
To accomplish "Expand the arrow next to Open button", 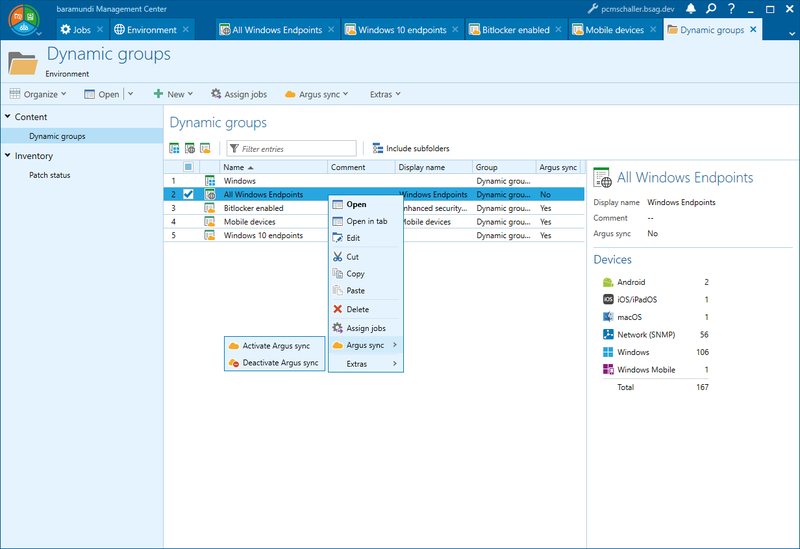I will [131, 94].
